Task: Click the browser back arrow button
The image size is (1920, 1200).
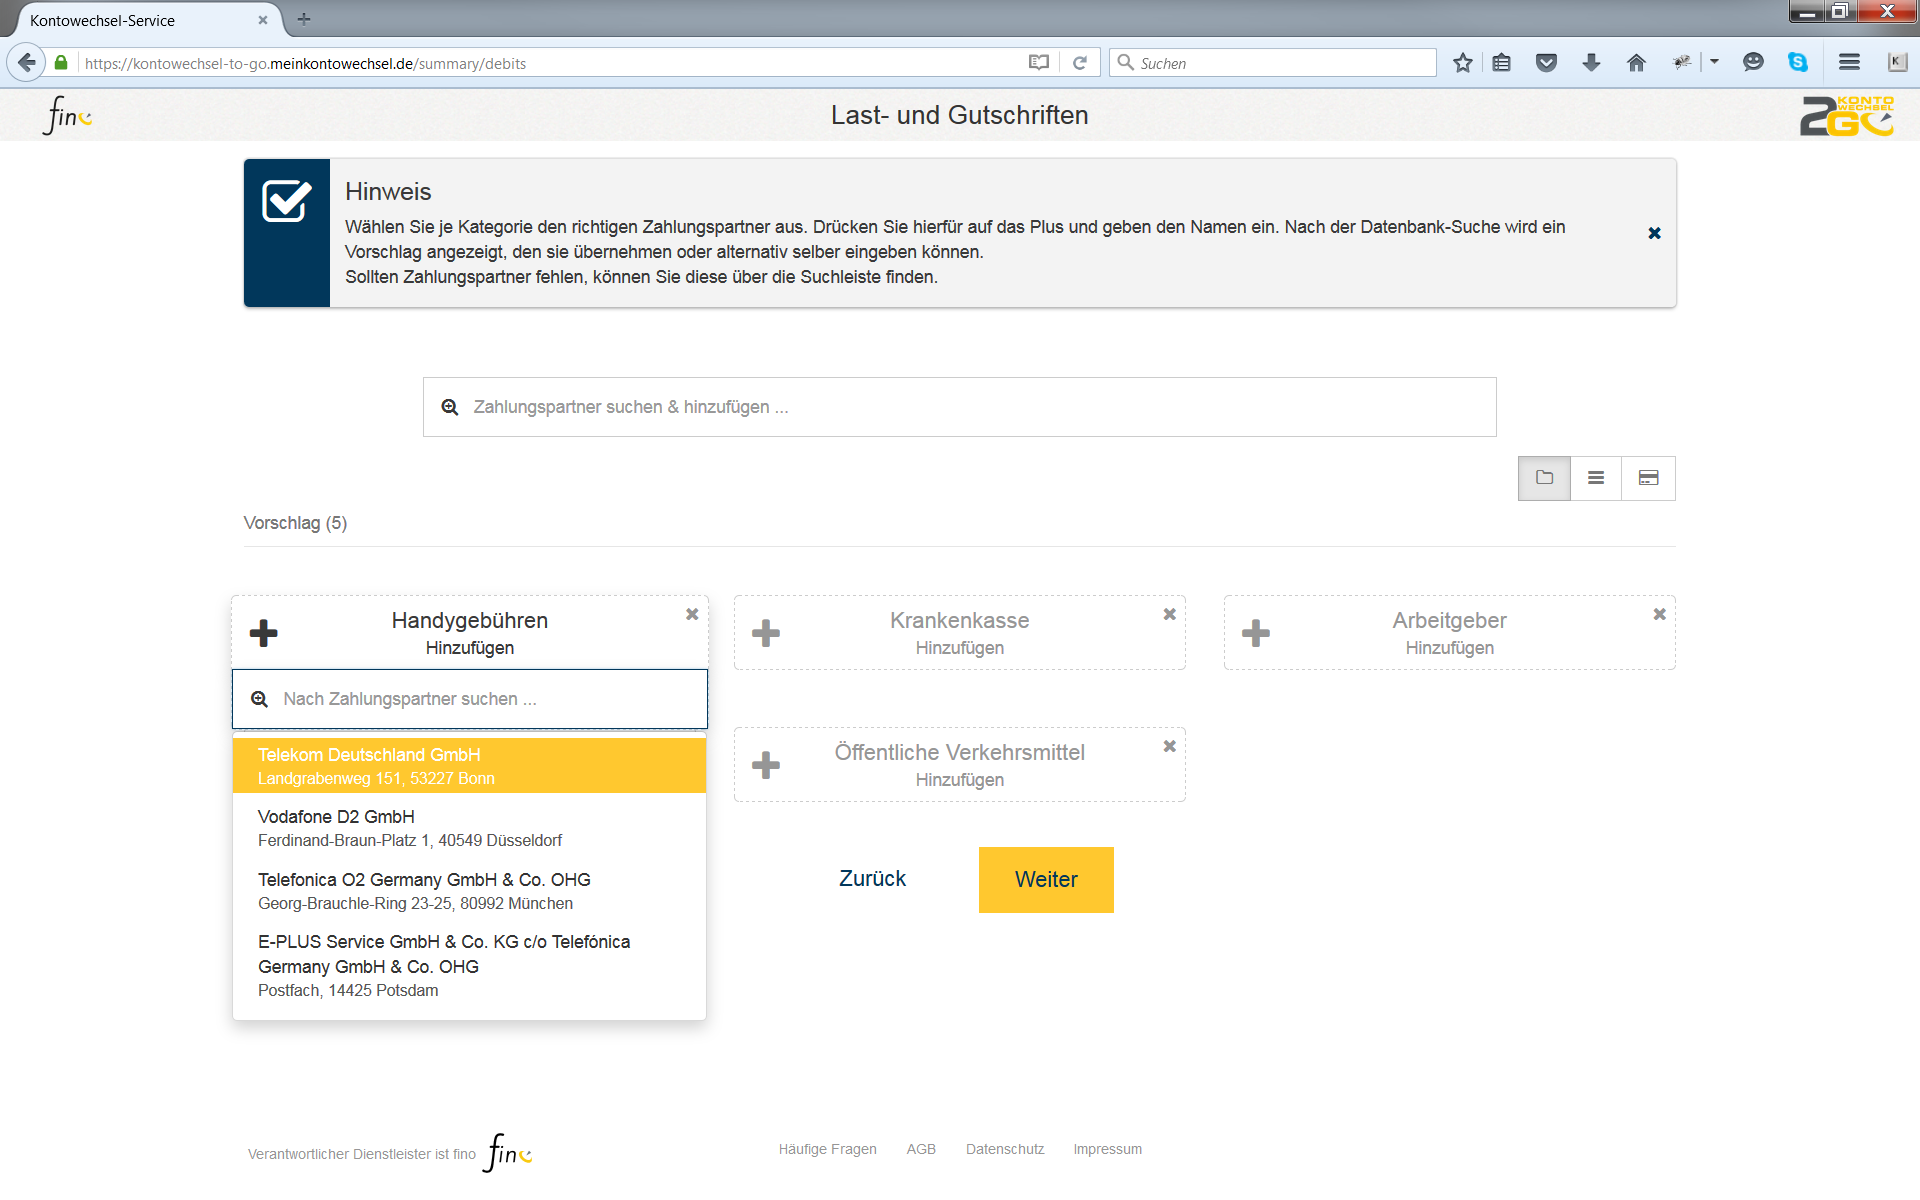Action: click(x=27, y=63)
